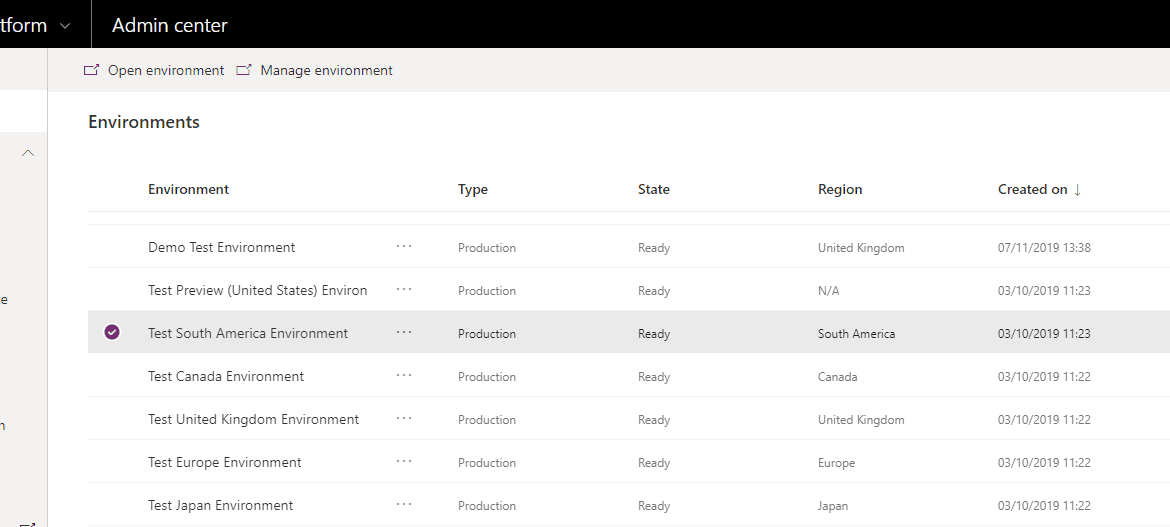Open Test Canada Environment link
The height and width of the screenshot is (527, 1170).
226,376
